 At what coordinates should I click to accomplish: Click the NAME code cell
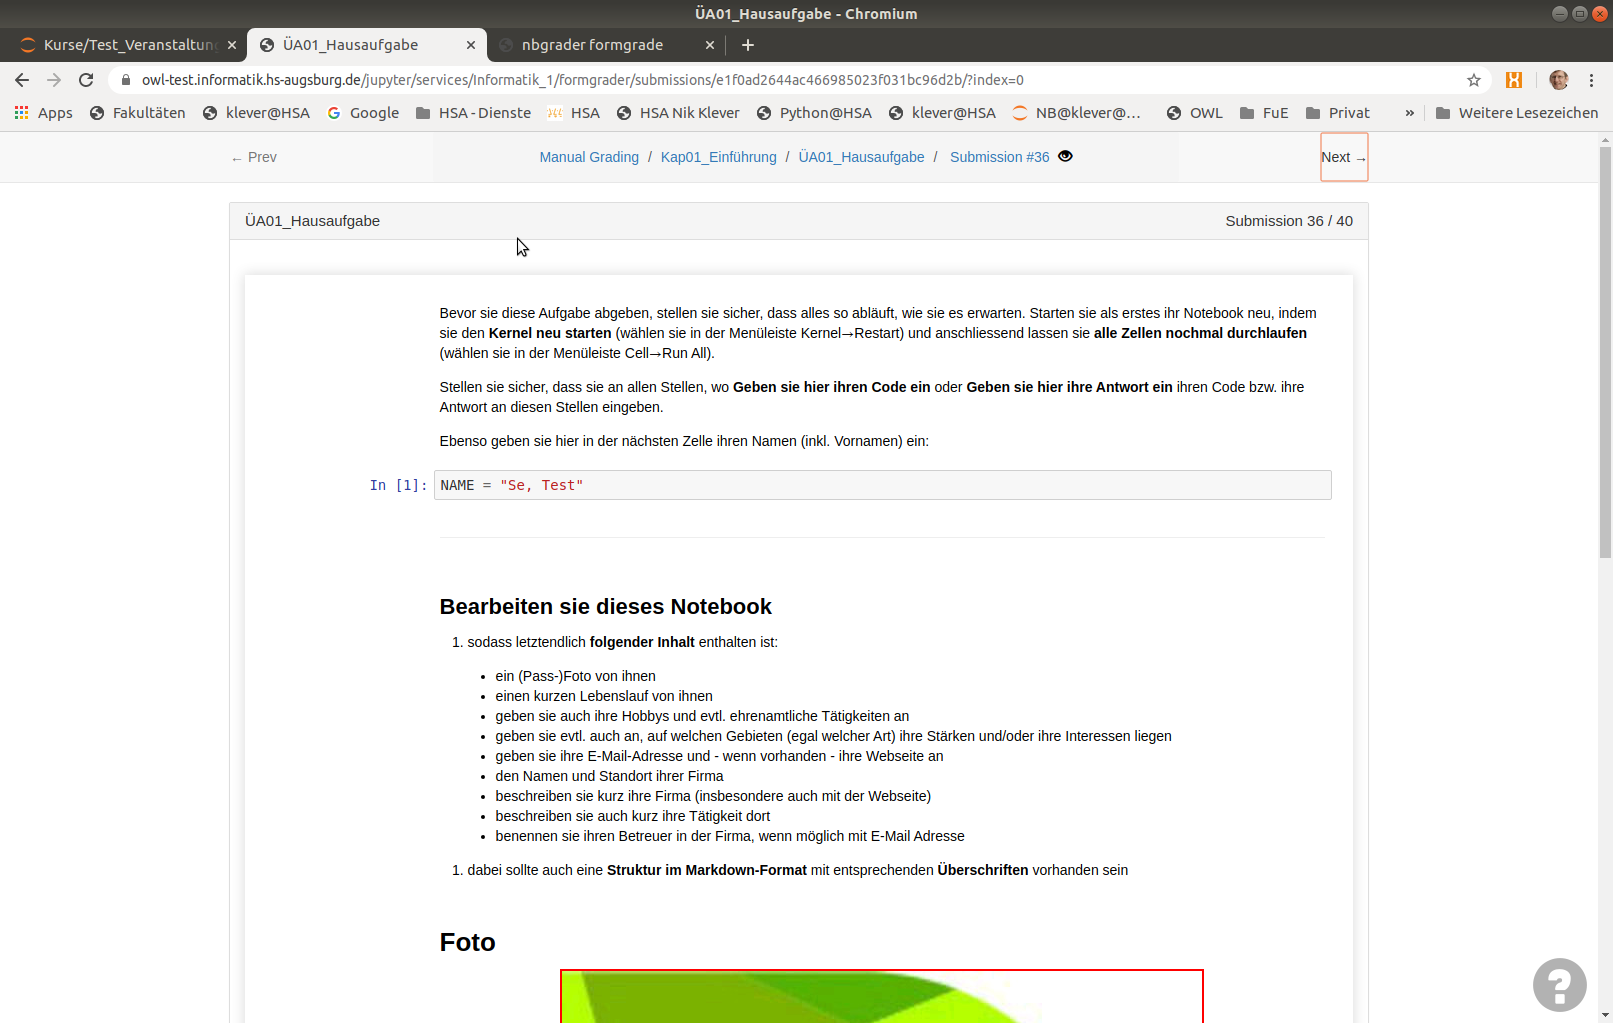pos(883,485)
